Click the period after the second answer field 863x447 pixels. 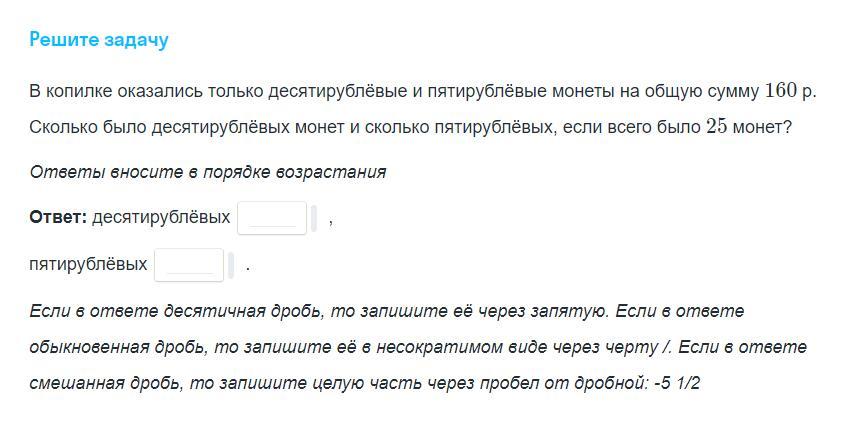pos(248,269)
